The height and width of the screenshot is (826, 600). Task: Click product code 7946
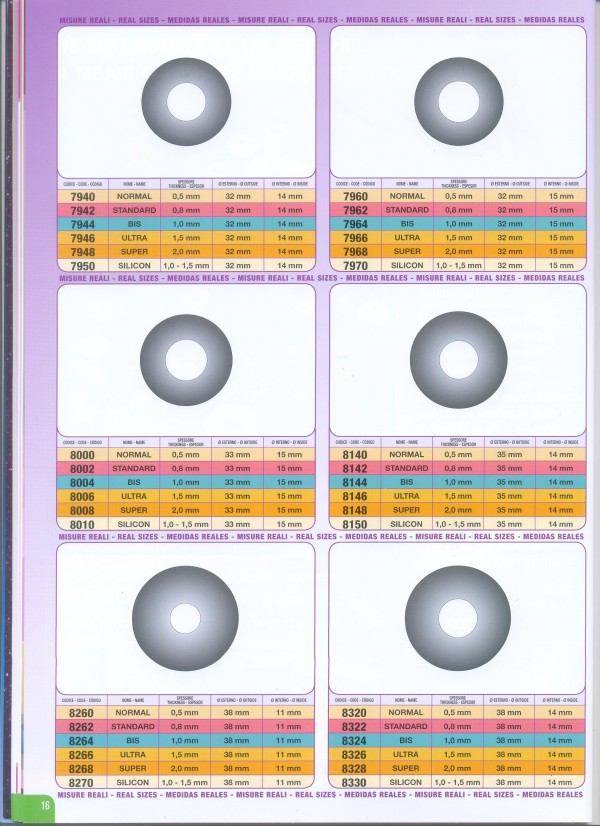[x=83, y=238]
